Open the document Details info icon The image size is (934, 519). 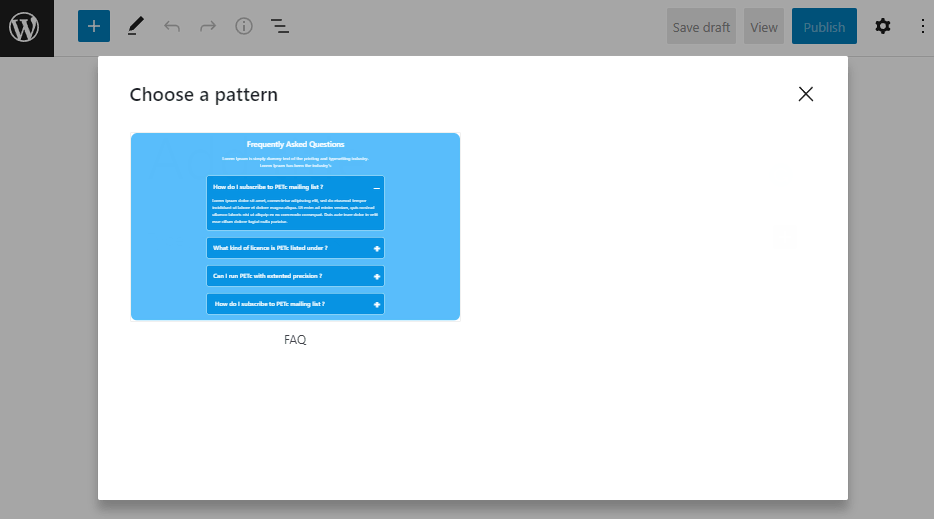[x=244, y=27]
